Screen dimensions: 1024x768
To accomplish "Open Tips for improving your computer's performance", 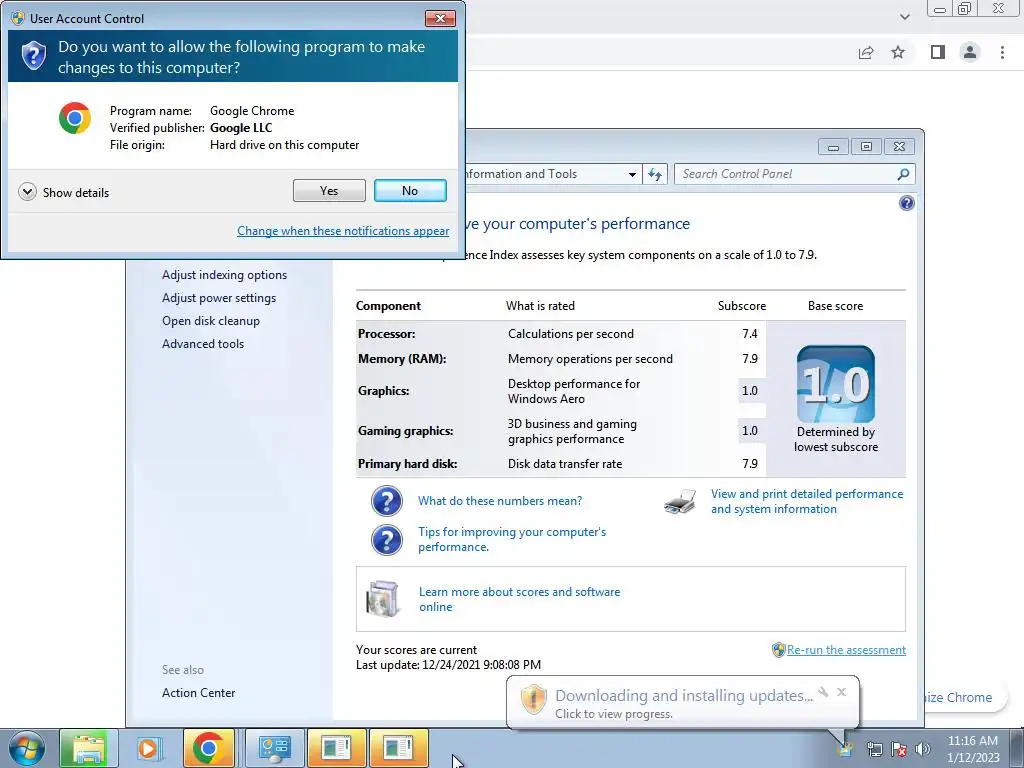I will tap(512, 539).
